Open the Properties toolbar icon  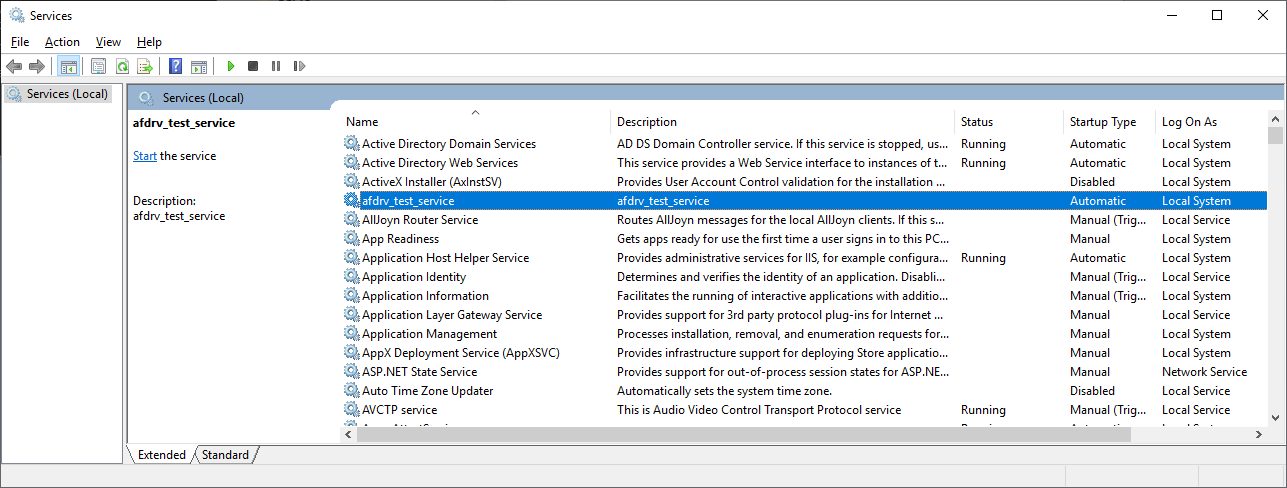point(98,66)
